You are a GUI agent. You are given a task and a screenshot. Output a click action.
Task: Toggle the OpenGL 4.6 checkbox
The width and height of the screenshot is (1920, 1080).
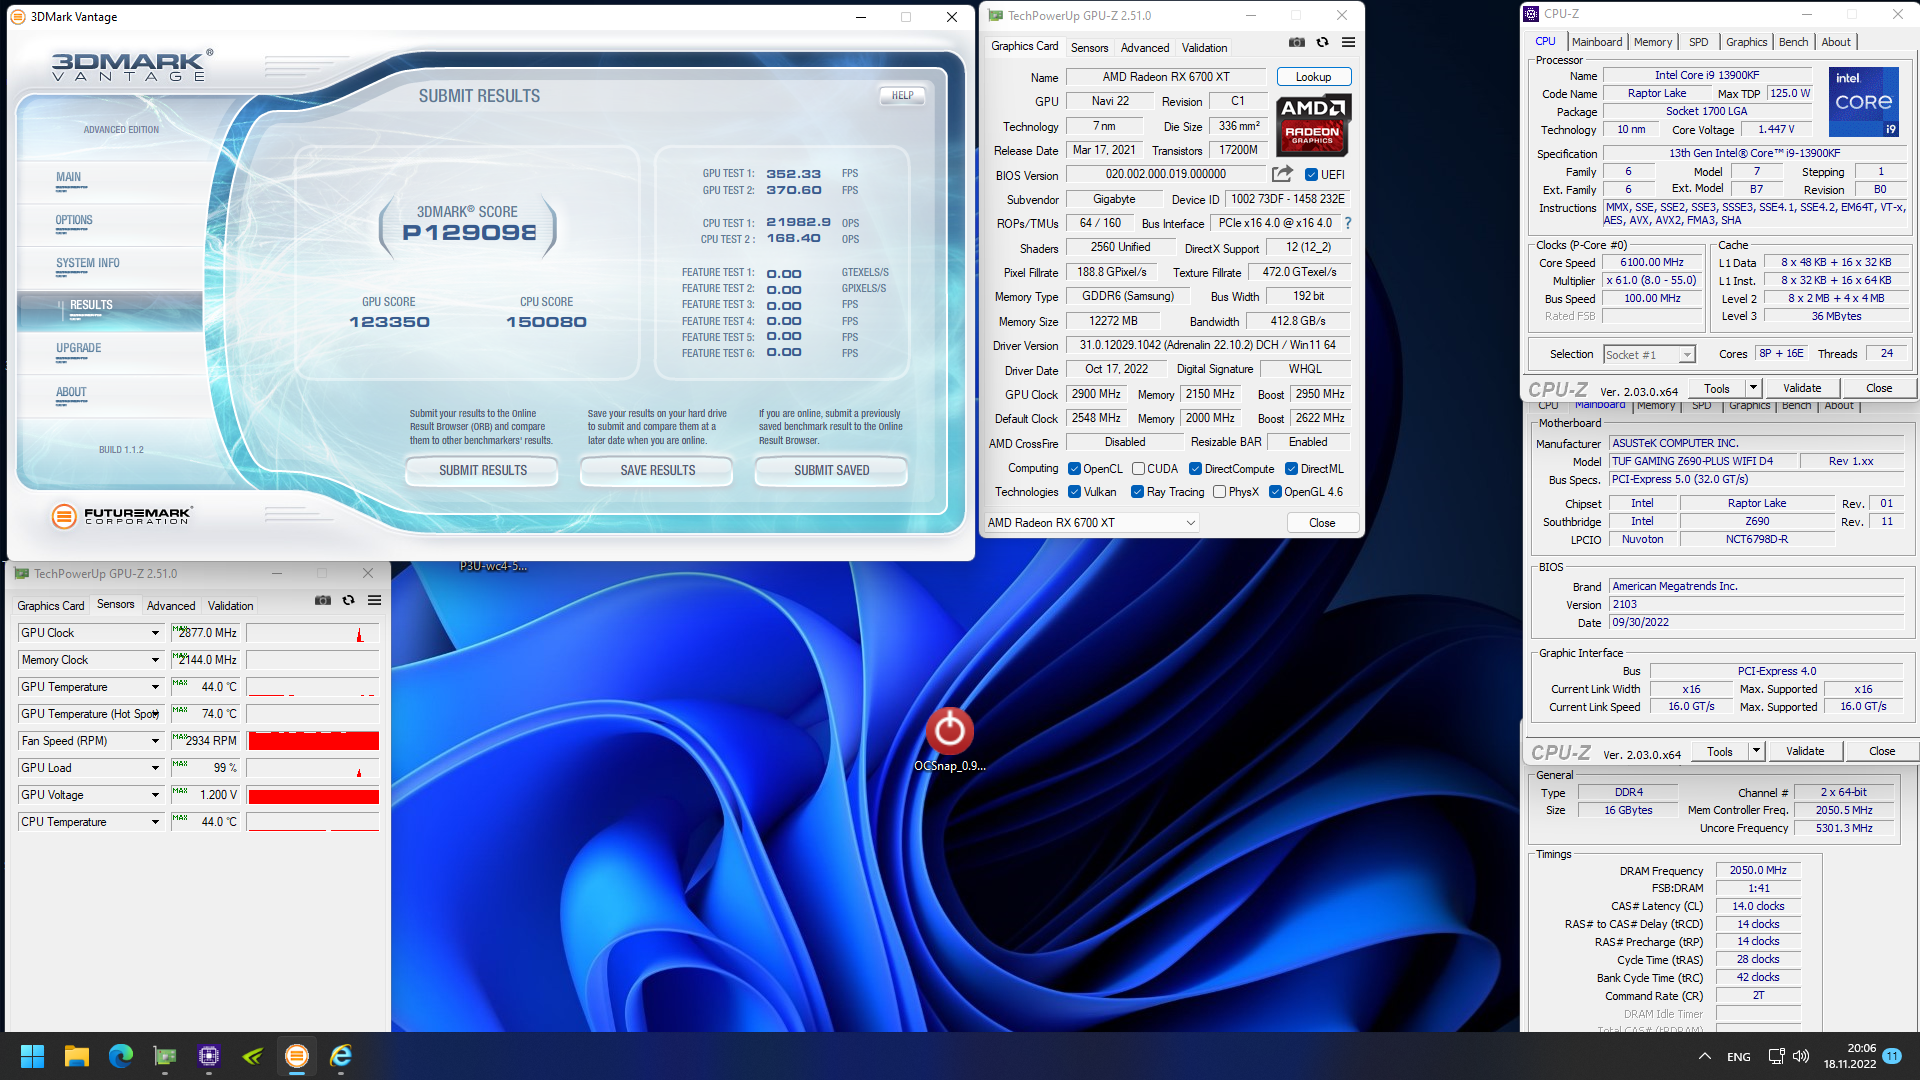point(1275,492)
